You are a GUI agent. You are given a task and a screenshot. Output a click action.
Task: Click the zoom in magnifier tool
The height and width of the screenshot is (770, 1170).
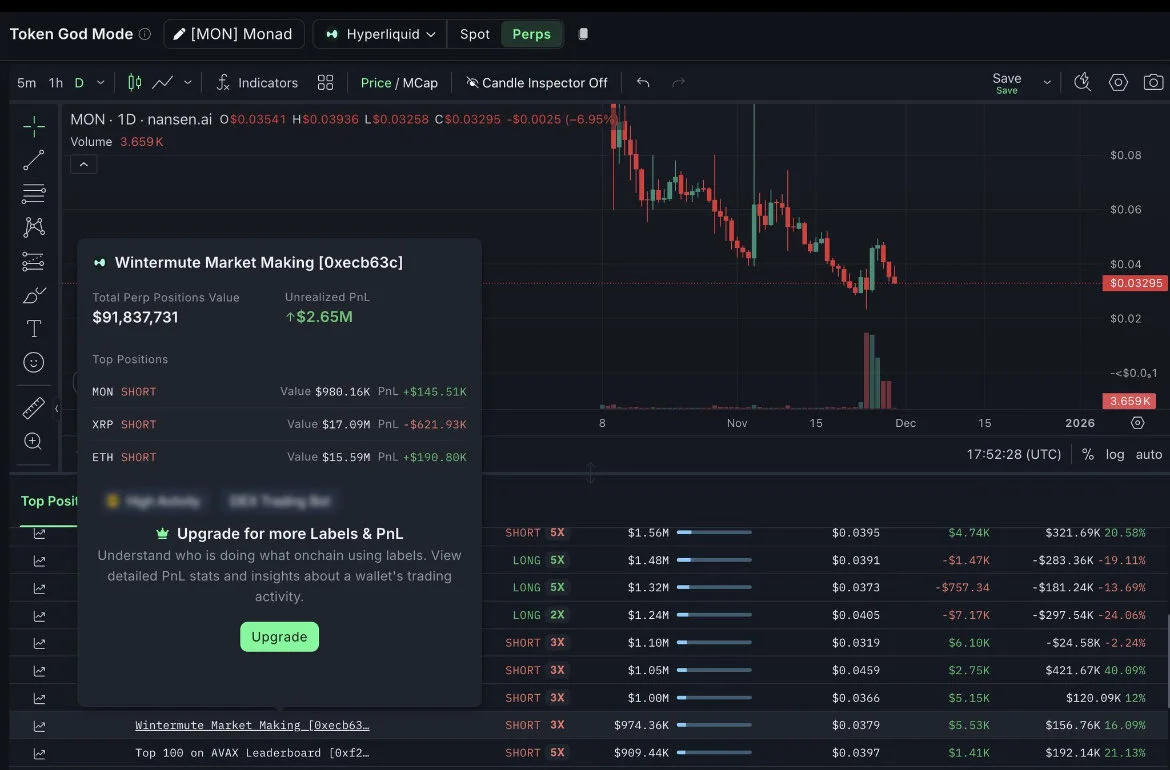coord(34,441)
